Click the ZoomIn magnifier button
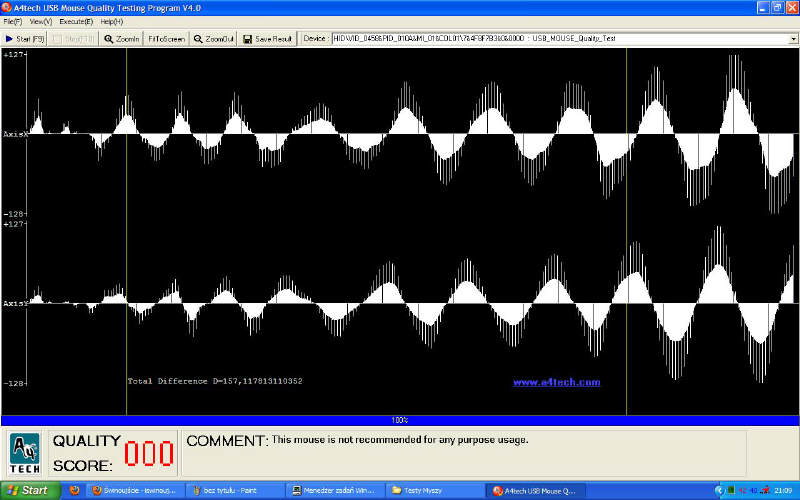Image resolution: width=800 pixels, height=500 pixels. click(x=122, y=39)
